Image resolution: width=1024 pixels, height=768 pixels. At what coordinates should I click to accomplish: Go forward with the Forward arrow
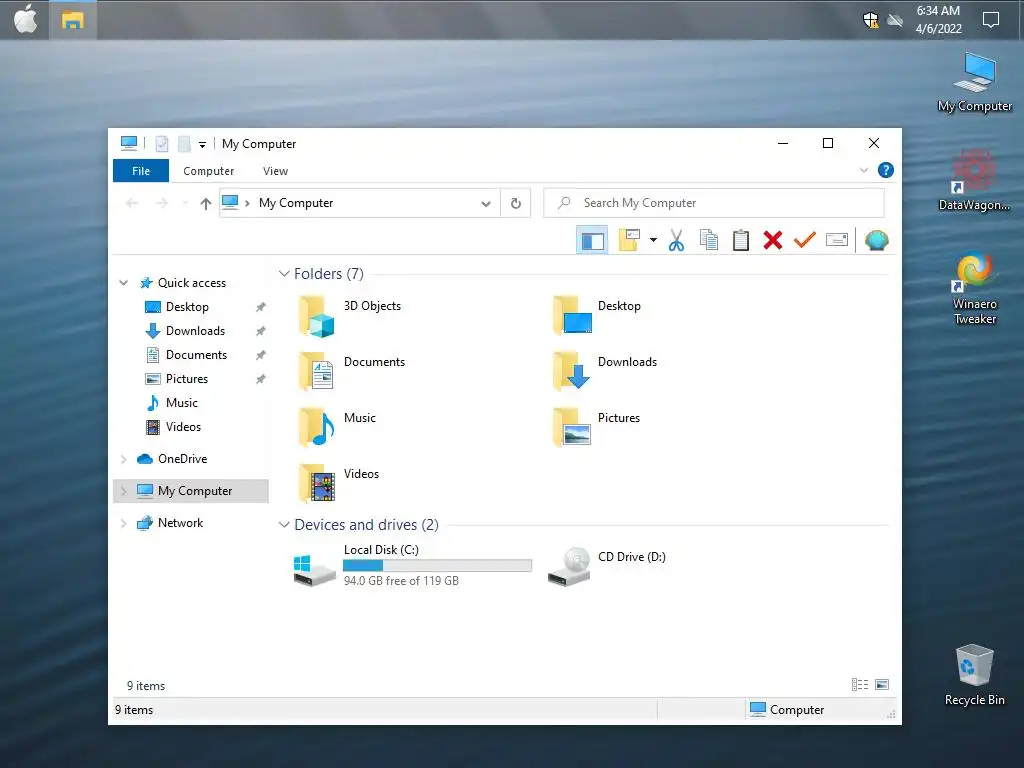coord(162,203)
